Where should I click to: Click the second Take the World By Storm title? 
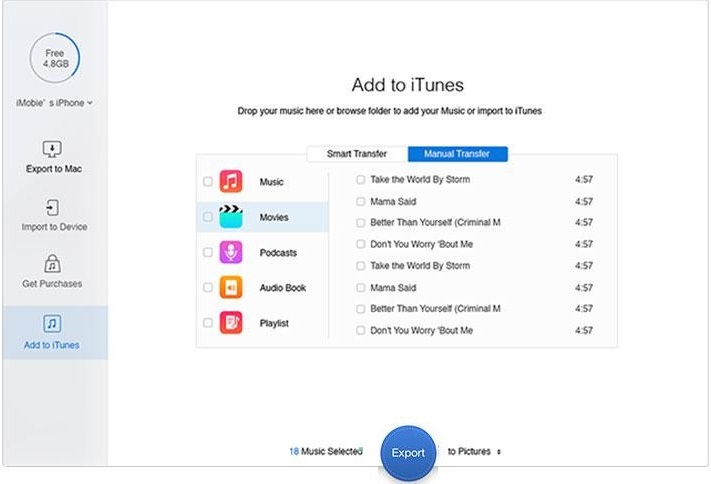tap(420, 266)
